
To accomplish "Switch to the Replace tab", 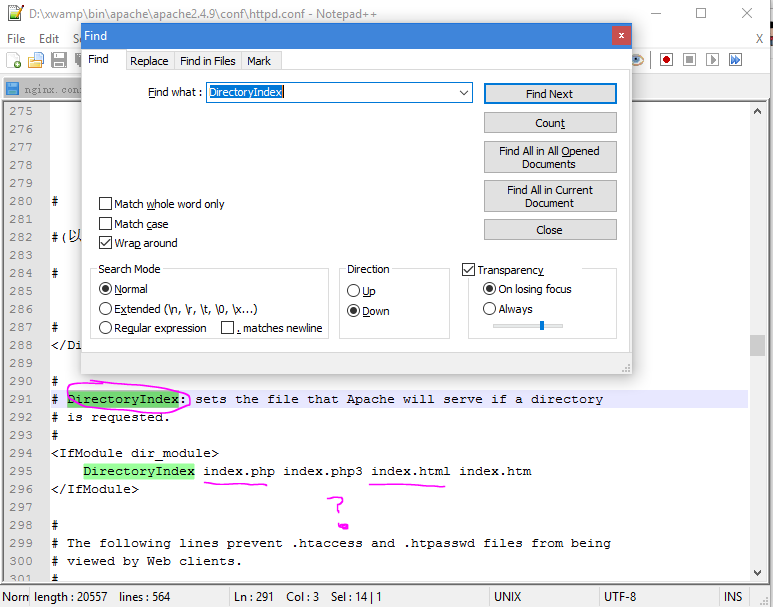I will (149, 61).
